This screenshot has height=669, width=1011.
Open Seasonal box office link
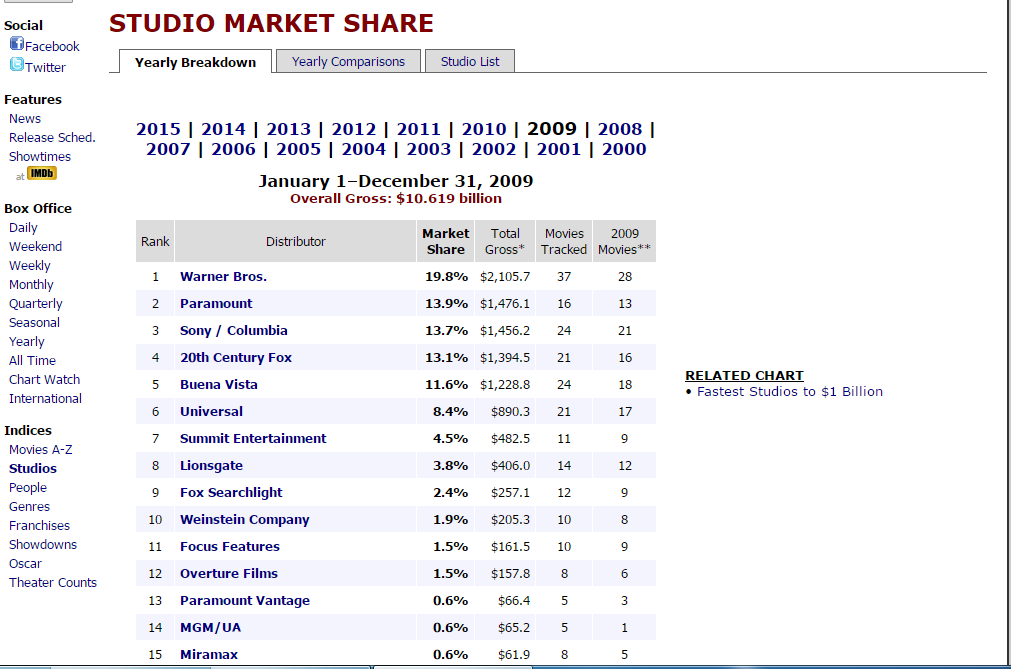click(34, 322)
